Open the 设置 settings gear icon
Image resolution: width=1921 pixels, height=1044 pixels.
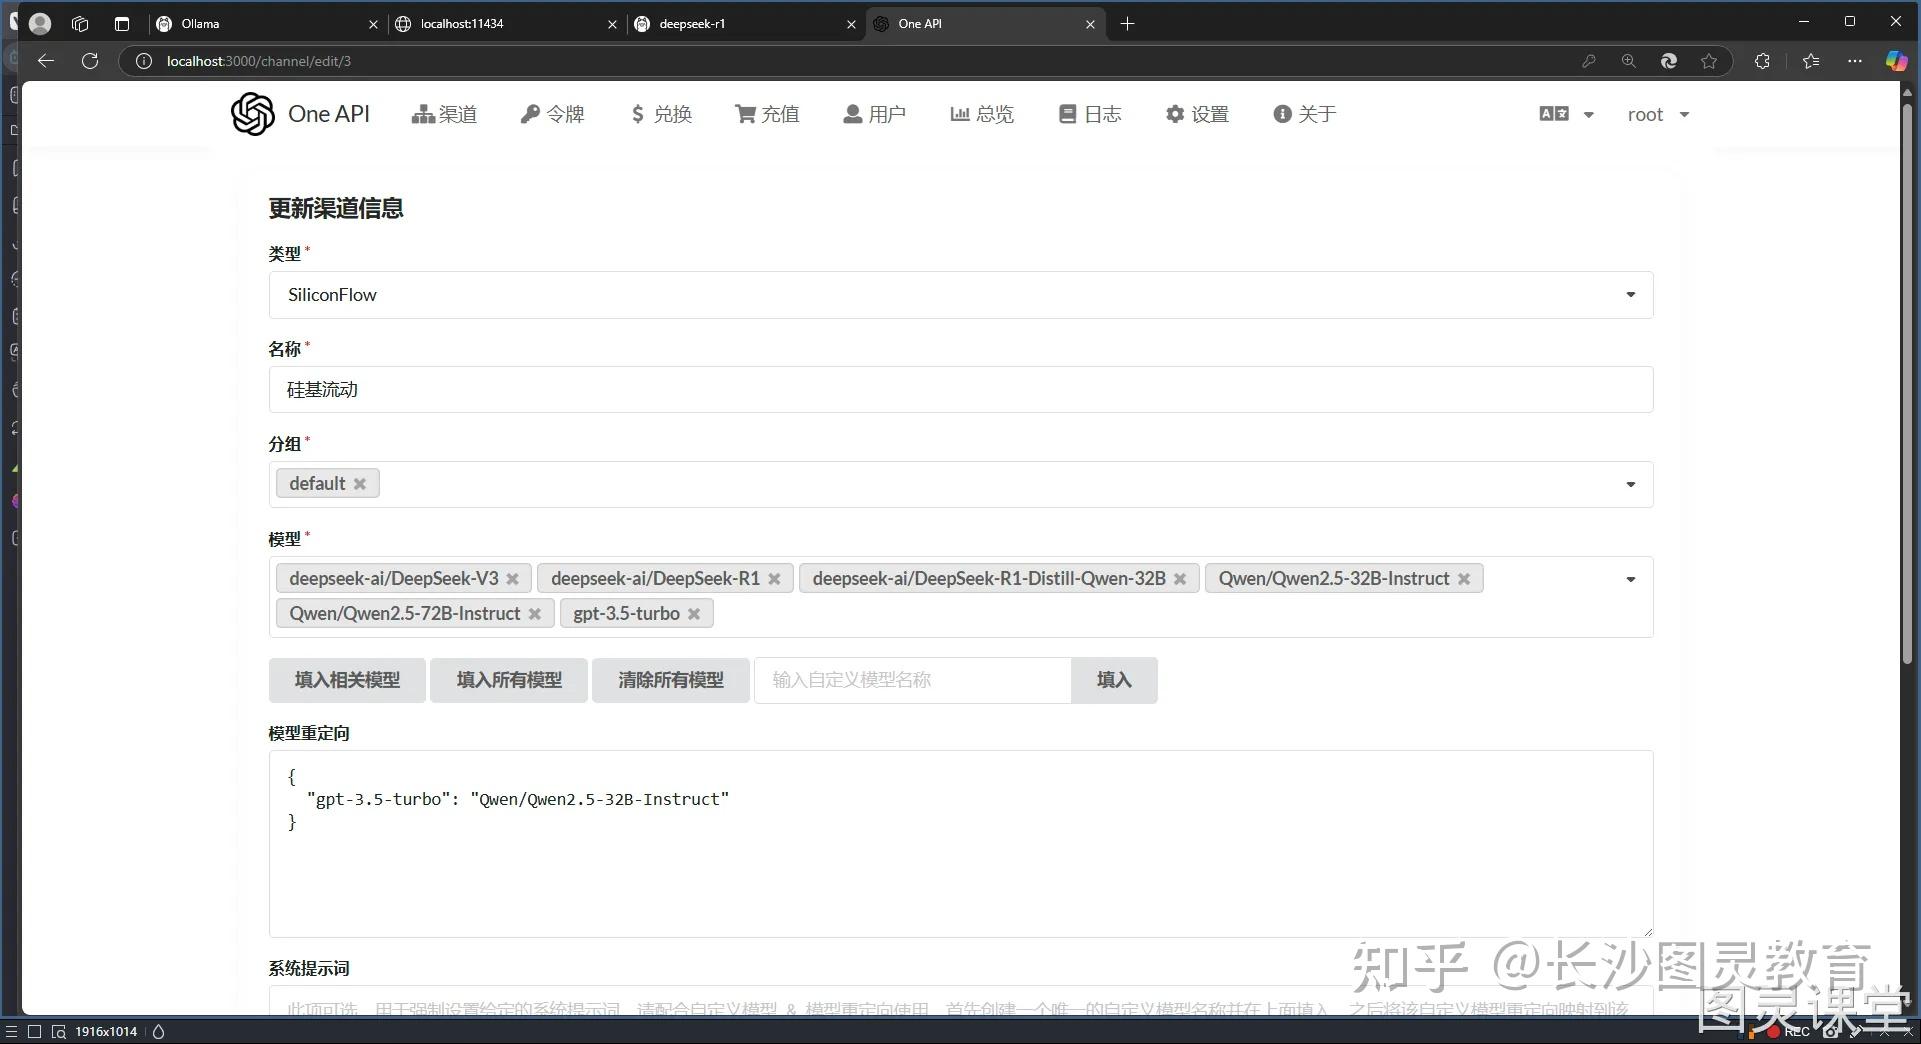[x=1175, y=113]
